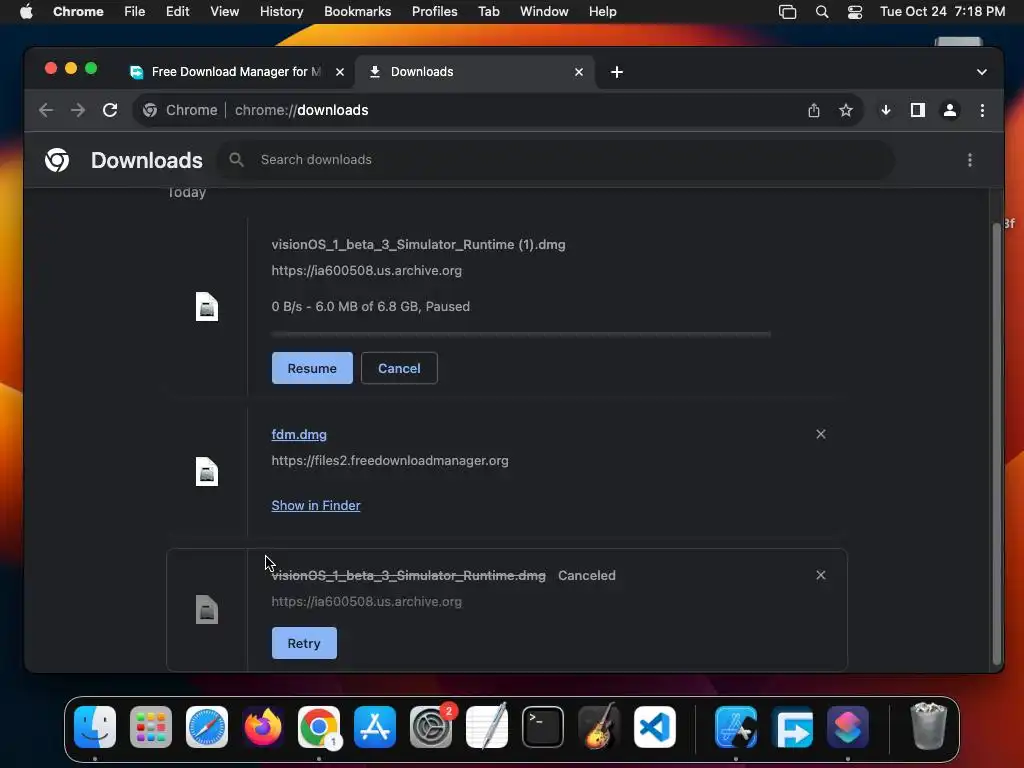1024x768 pixels.
Task: Open Downloads page more actions menu
Action: [970, 160]
